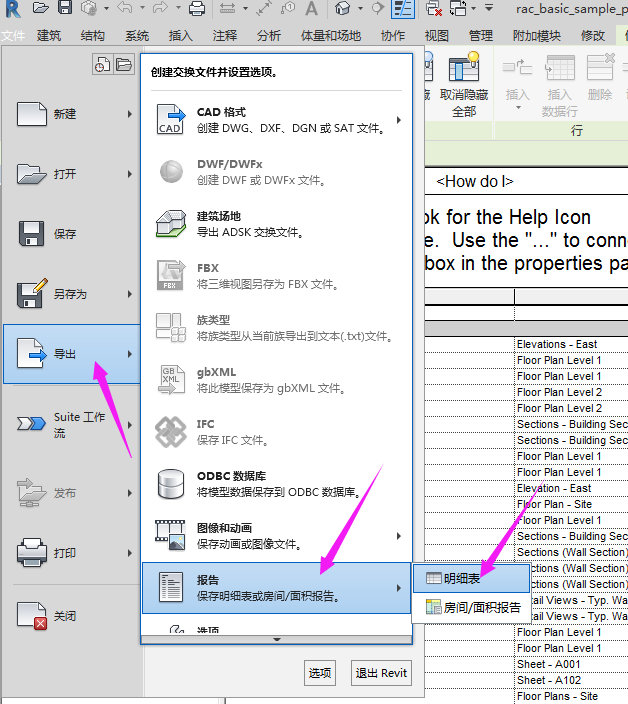Open the Suite 工作流 icon
This screenshot has width=628, height=704.
(x=32, y=424)
